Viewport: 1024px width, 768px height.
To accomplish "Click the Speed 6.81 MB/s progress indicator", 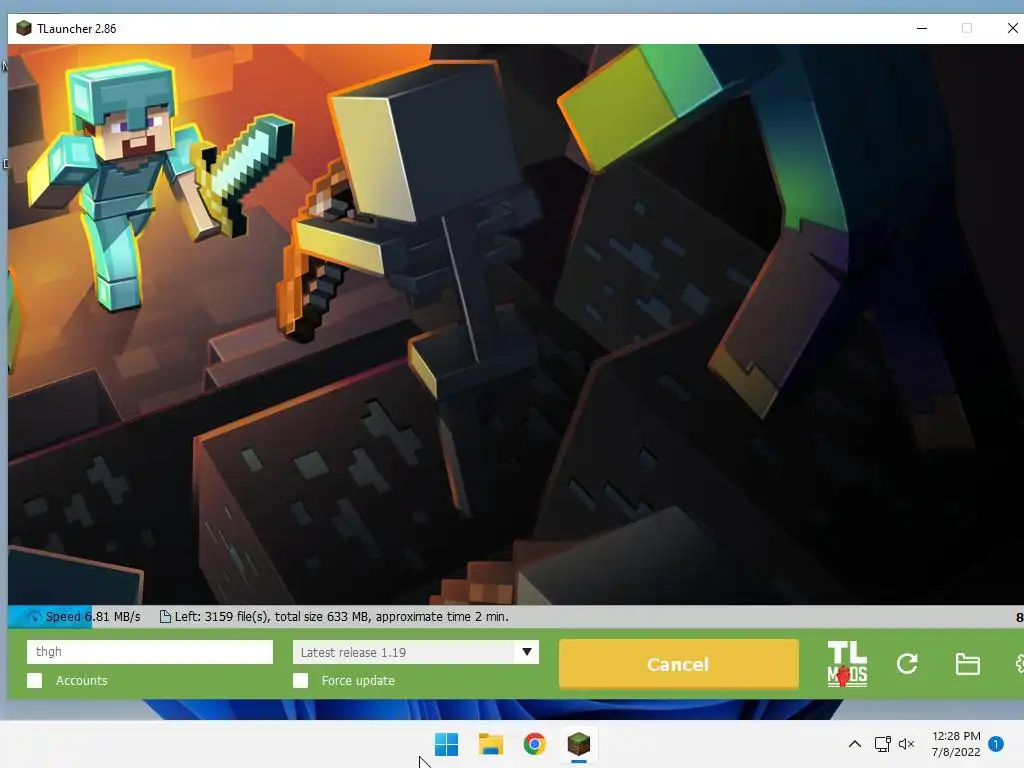I will coord(84,616).
